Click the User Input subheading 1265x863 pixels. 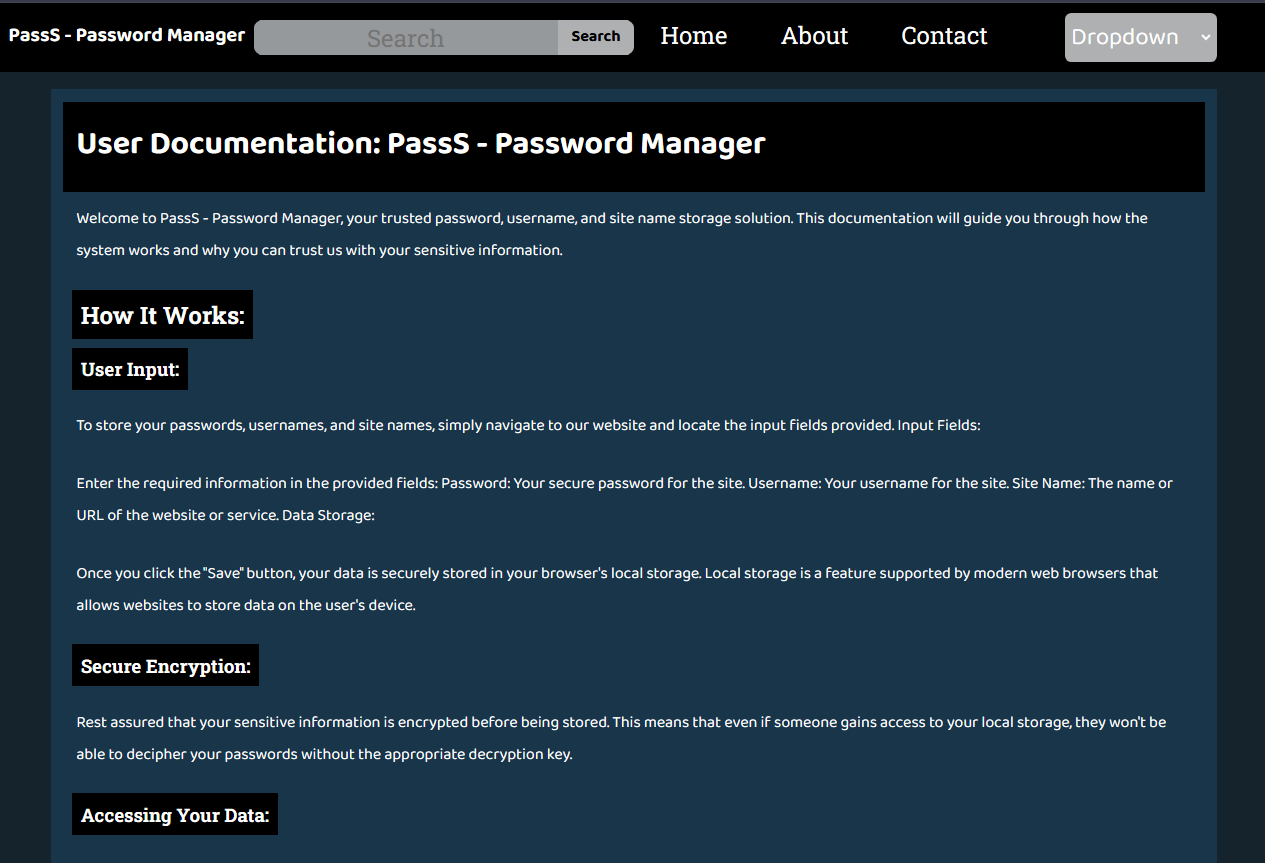pos(130,369)
